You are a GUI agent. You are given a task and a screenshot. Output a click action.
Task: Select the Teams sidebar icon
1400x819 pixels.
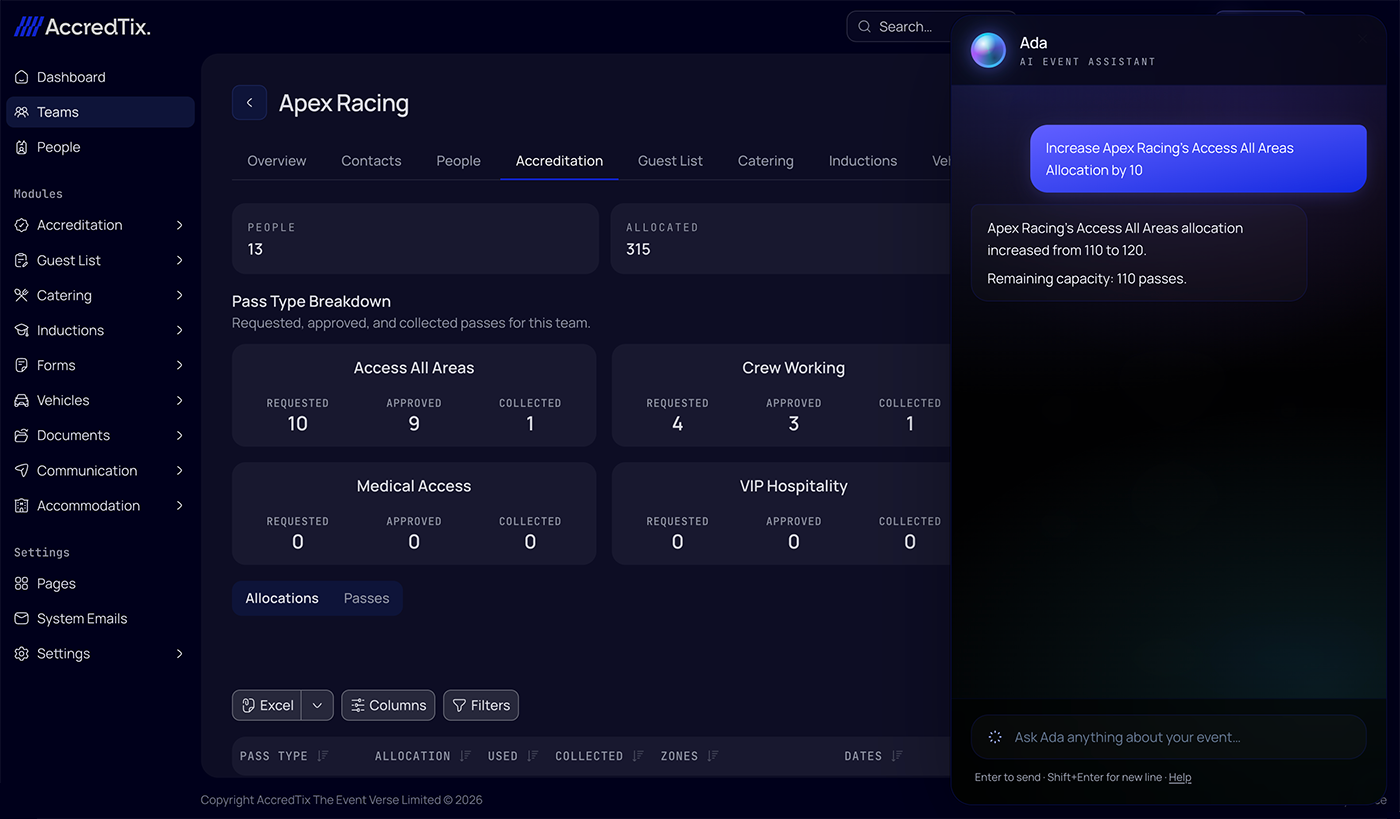[x=22, y=112]
